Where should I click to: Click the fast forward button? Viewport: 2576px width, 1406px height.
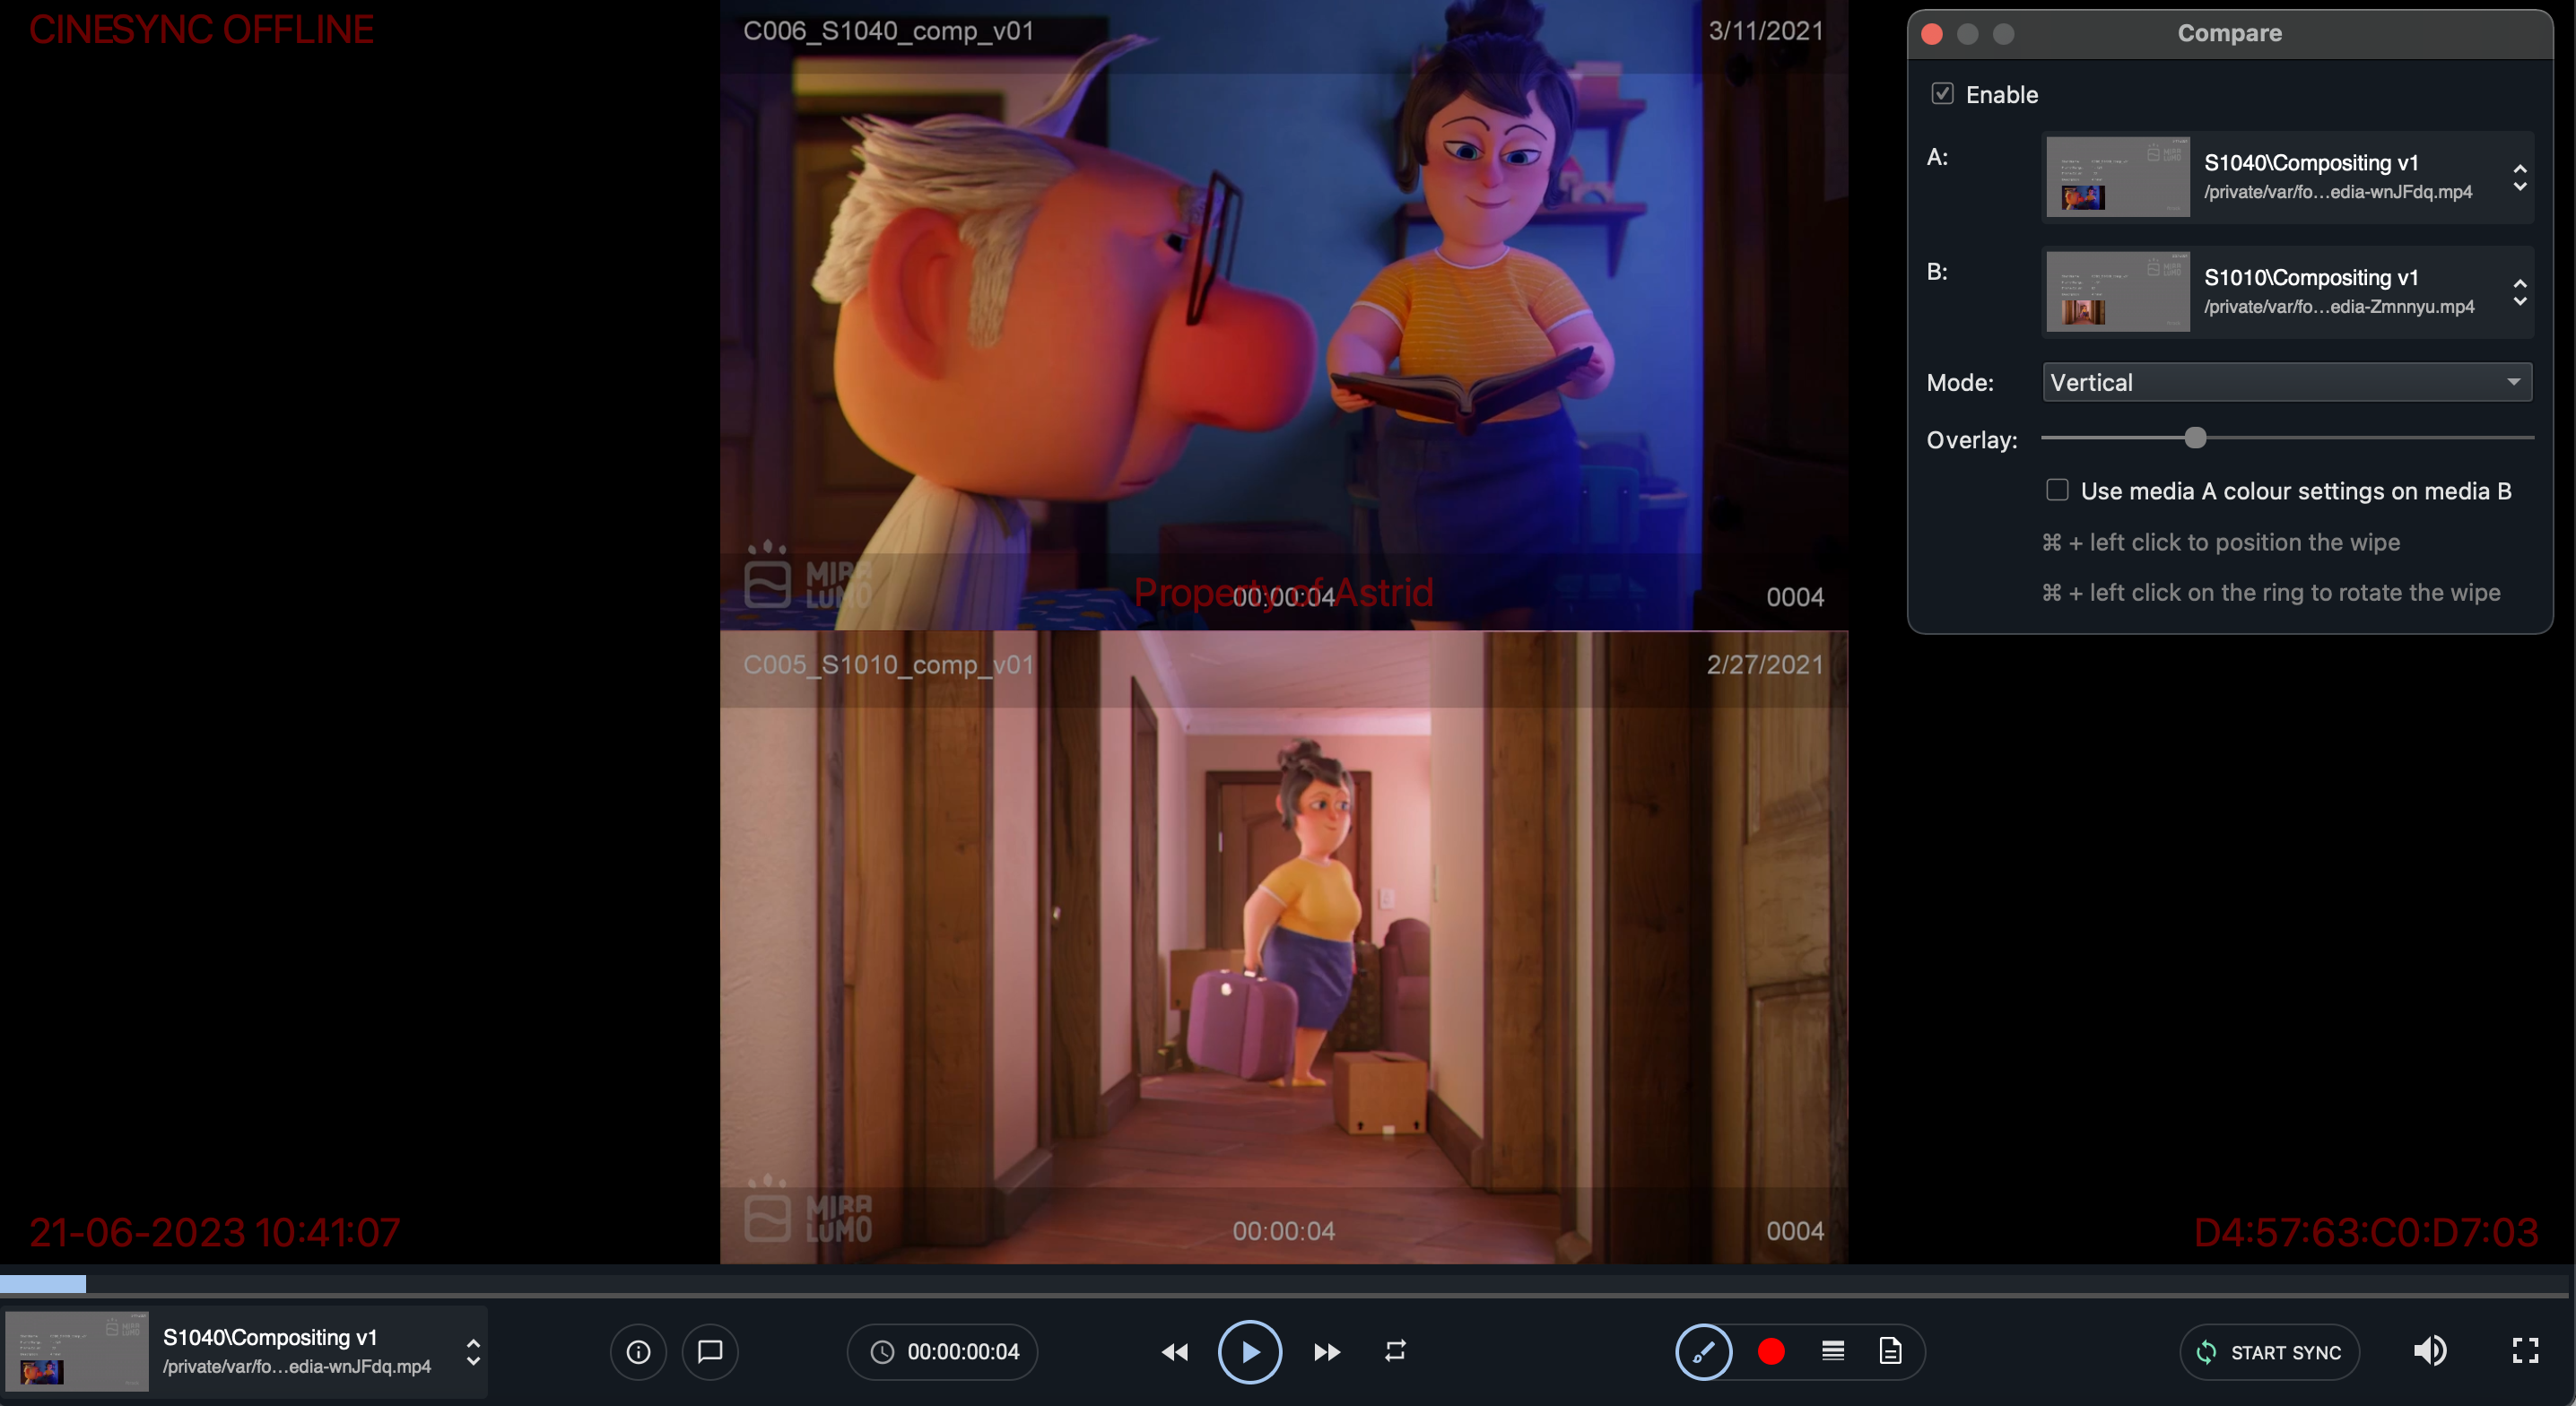click(x=1327, y=1352)
